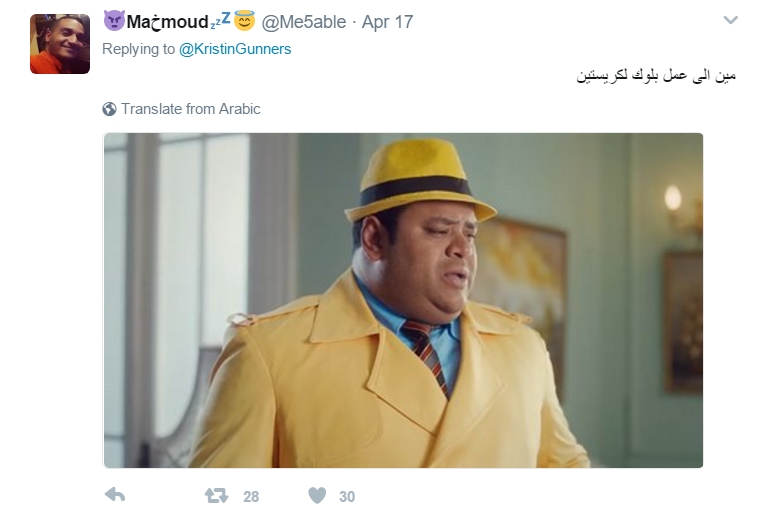
Task: Click the 'Replying to' label
Action: click(x=138, y=49)
